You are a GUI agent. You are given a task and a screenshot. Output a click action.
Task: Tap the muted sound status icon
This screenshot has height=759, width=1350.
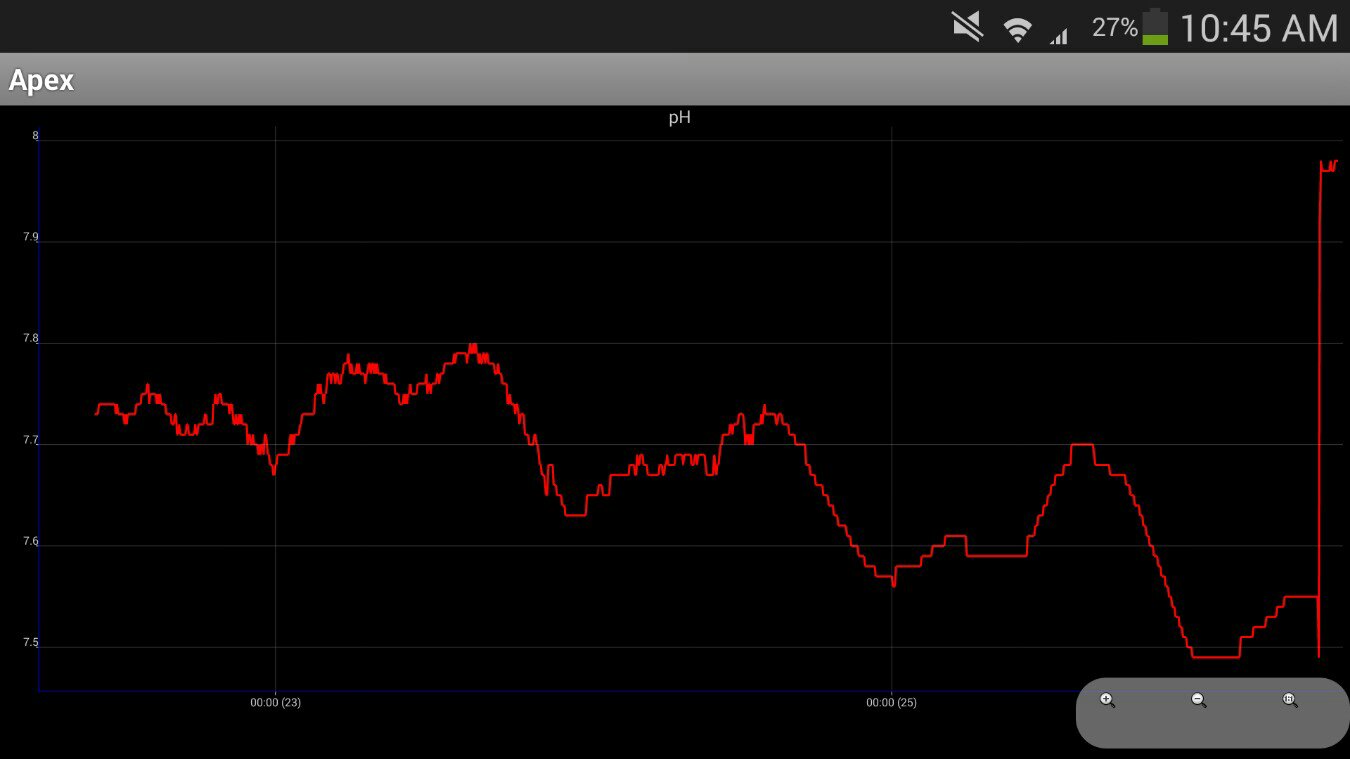pos(967,28)
